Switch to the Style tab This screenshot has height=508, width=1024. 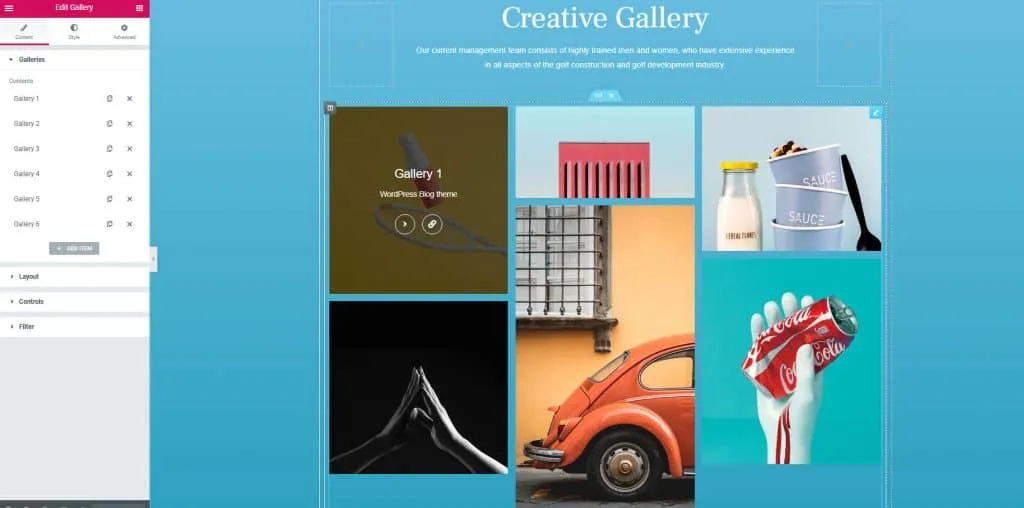[x=74, y=32]
